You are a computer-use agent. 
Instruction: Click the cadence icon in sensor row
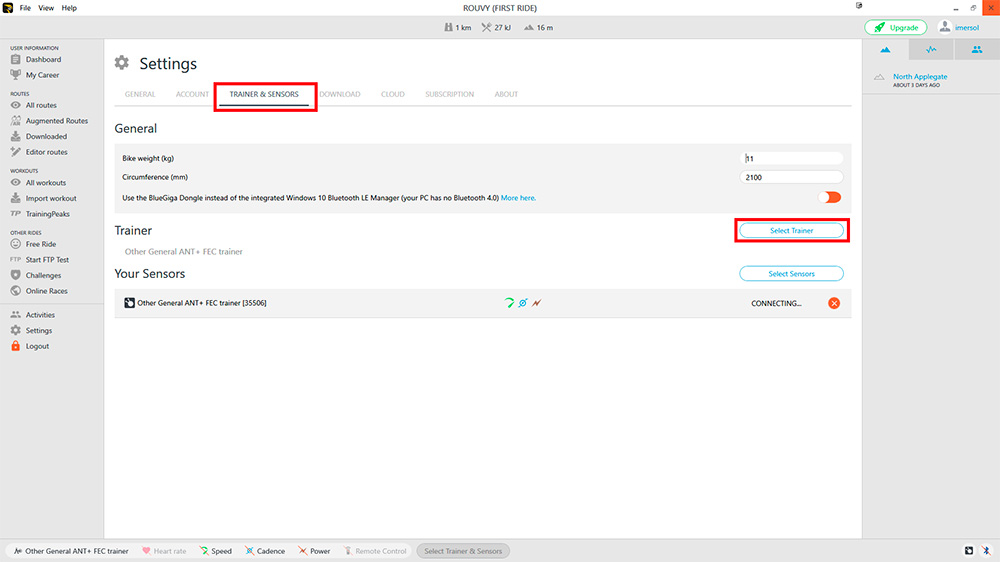tap(523, 303)
